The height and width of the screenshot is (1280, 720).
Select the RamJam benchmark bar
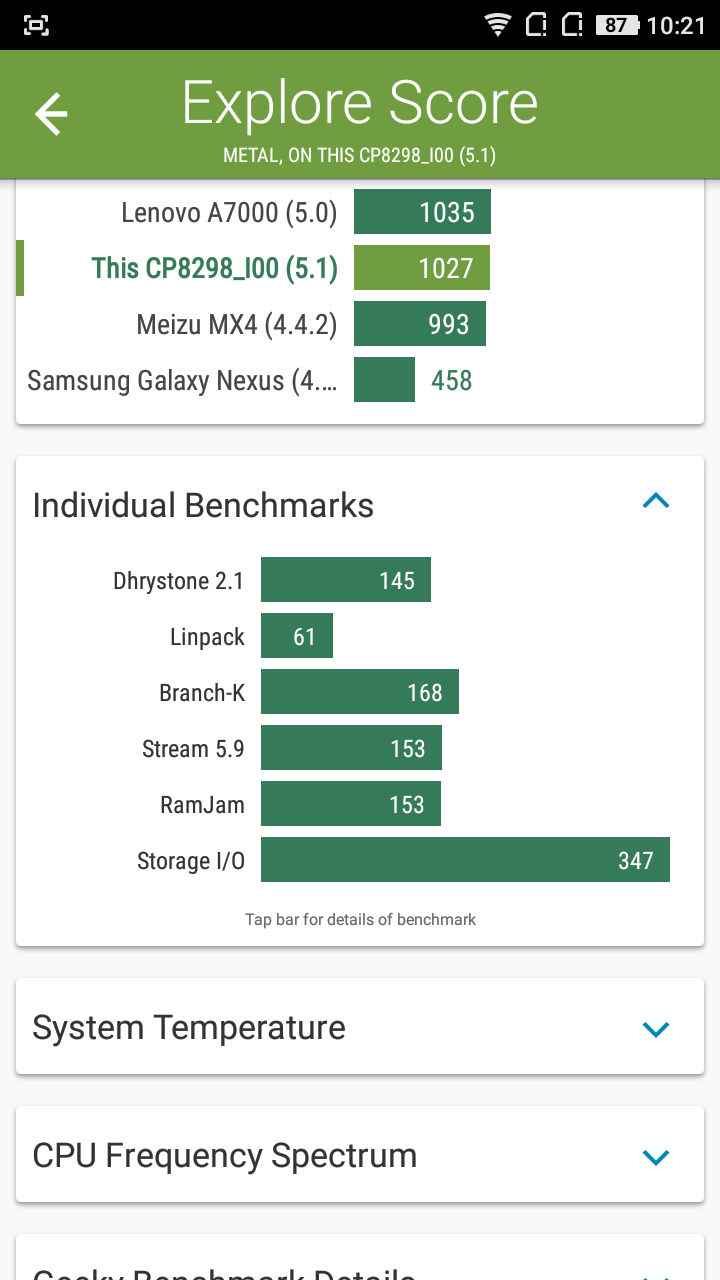(x=350, y=805)
